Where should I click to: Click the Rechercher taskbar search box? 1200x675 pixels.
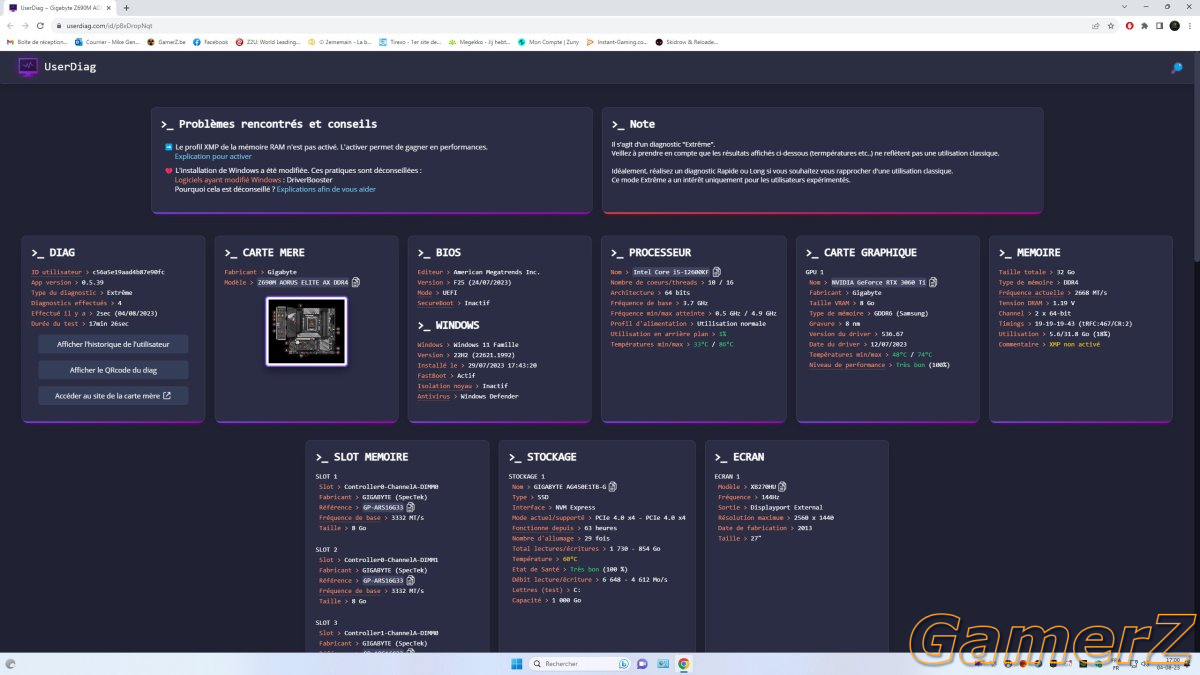click(x=580, y=664)
